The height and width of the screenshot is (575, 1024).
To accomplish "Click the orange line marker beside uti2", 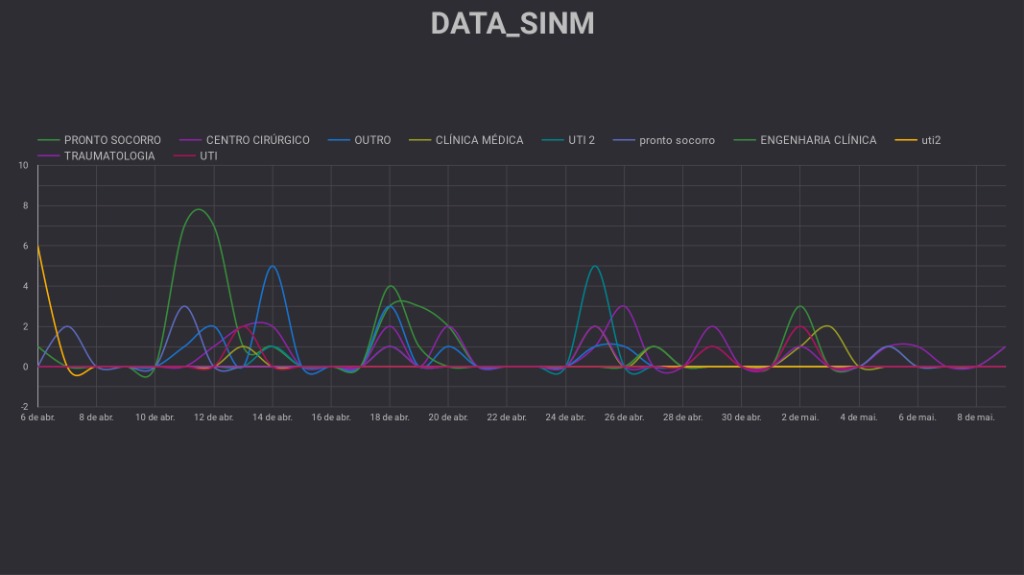I will click(905, 140).
